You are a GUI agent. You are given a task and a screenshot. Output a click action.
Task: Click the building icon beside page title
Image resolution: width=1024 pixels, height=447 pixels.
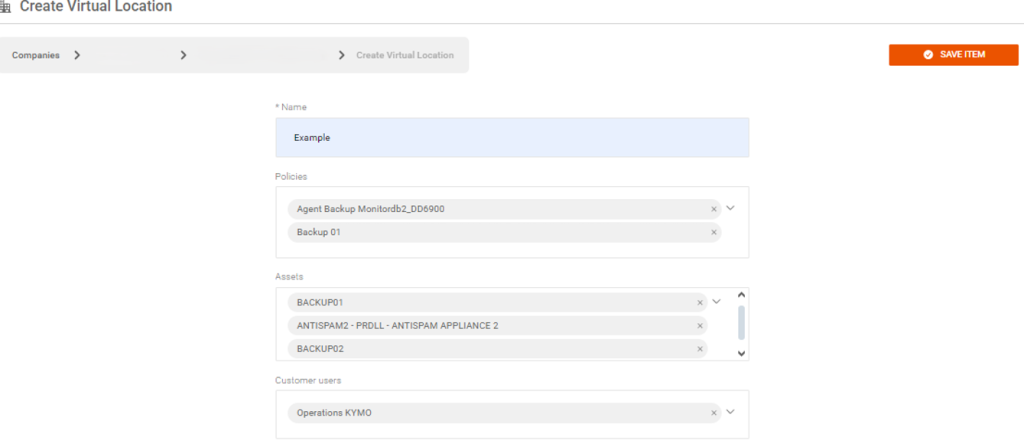5,7
